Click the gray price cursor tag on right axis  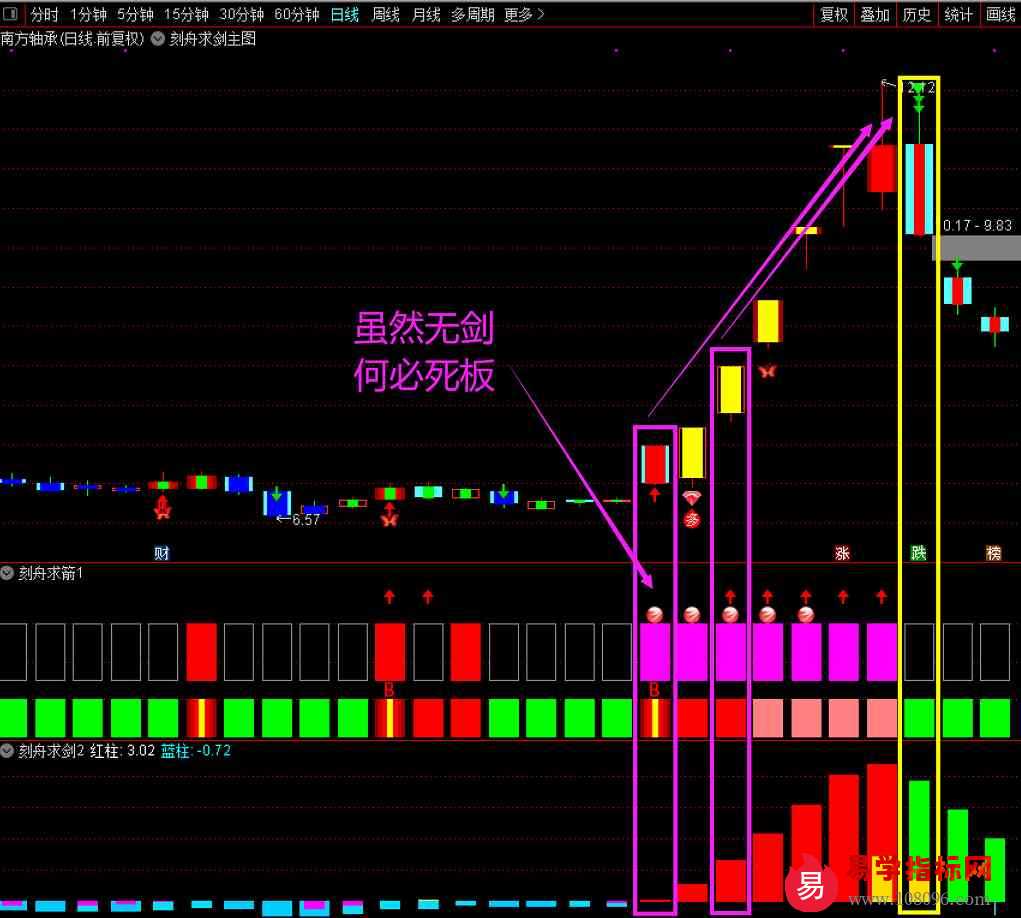[x=977, y=248]
